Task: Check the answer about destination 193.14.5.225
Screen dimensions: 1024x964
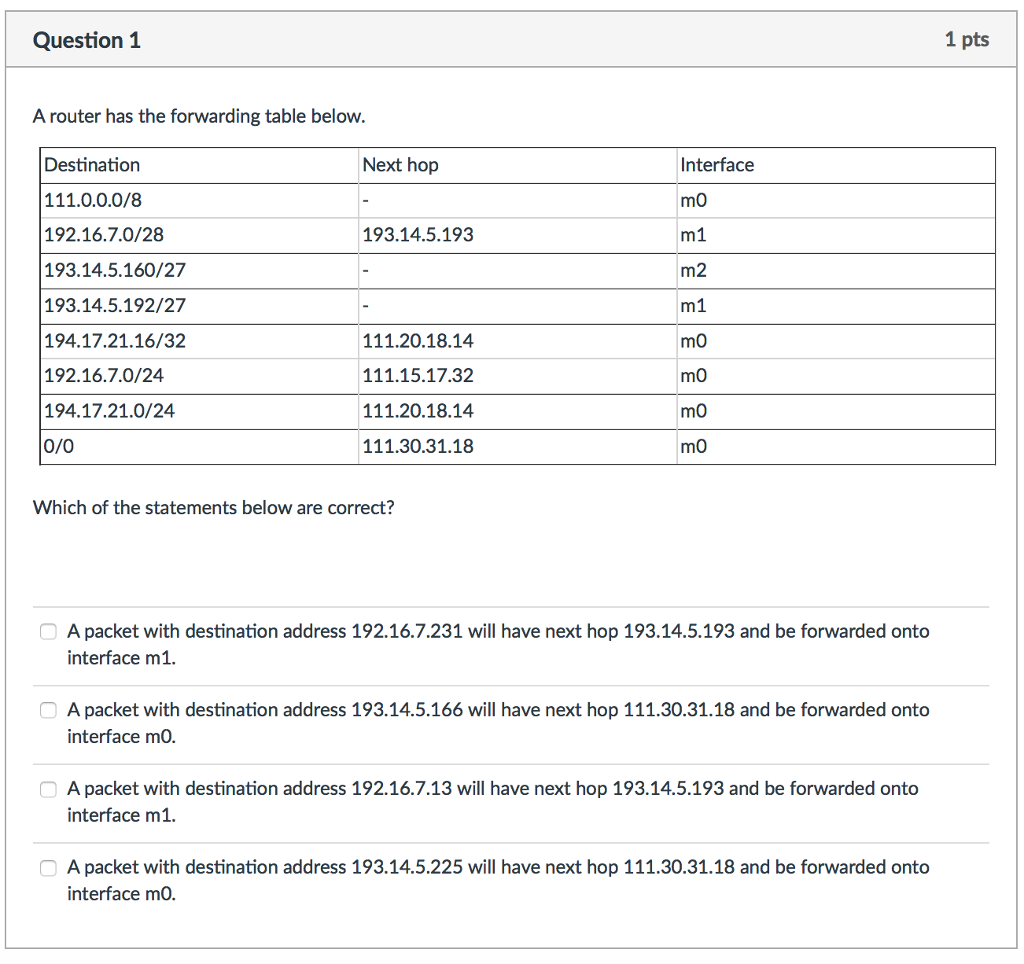Action: [x=48, y=868]
